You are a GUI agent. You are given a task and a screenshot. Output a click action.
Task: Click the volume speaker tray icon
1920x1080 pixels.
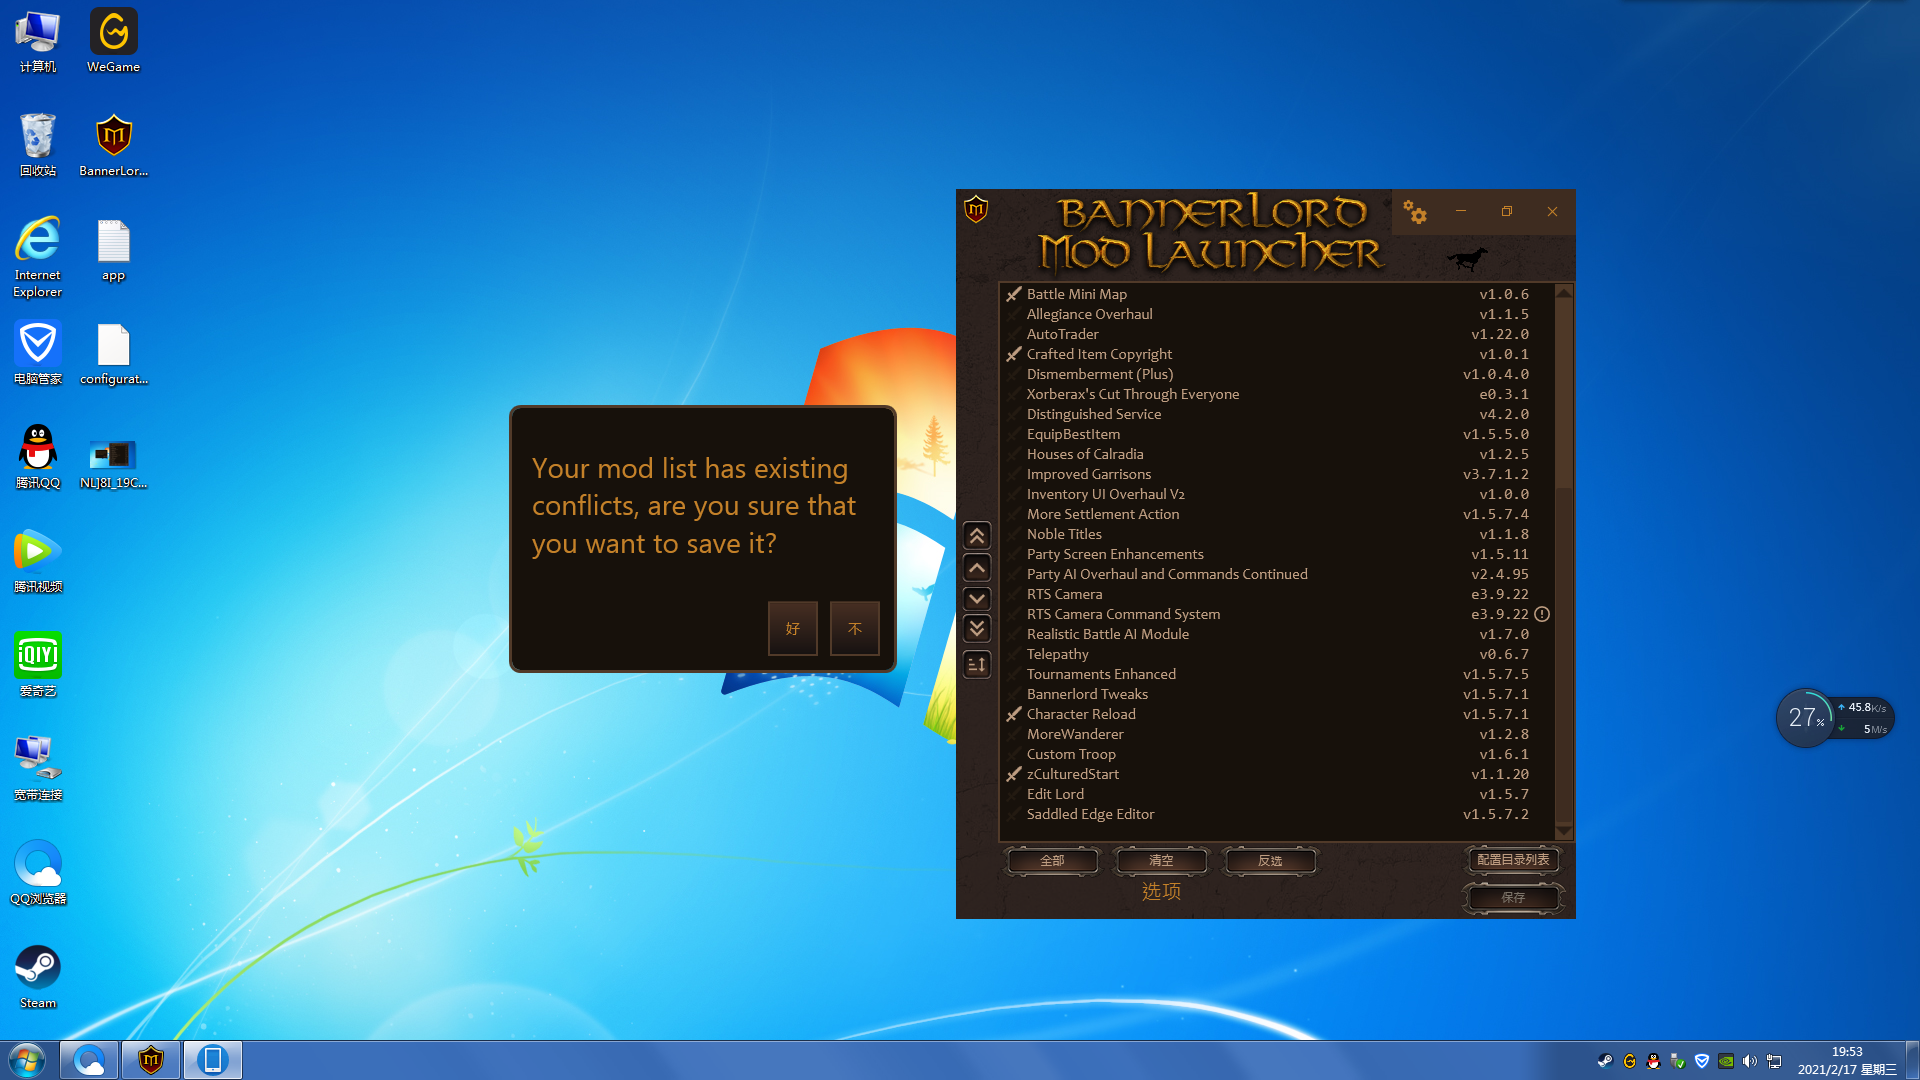1749,1061
